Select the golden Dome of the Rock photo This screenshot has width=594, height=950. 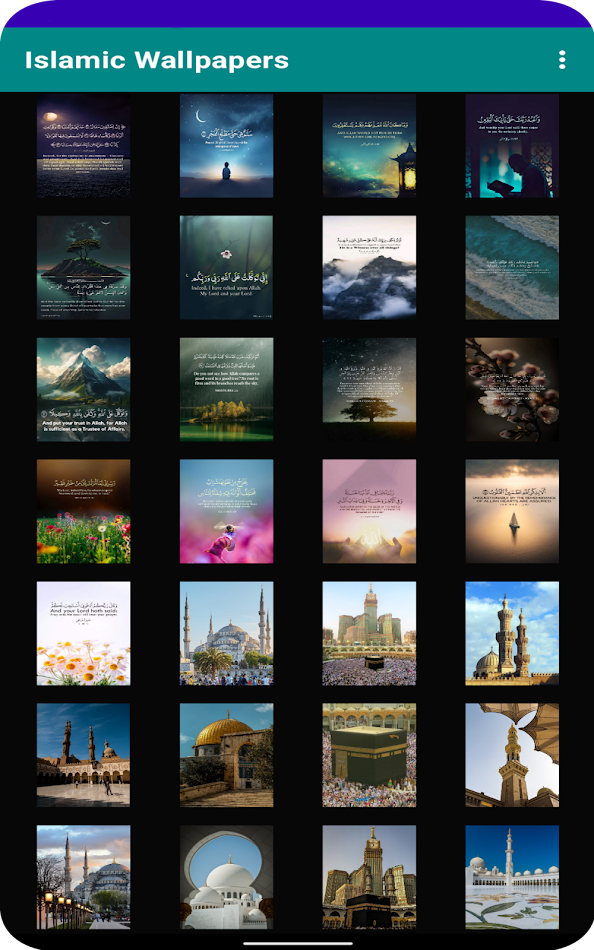pos(227,756)
